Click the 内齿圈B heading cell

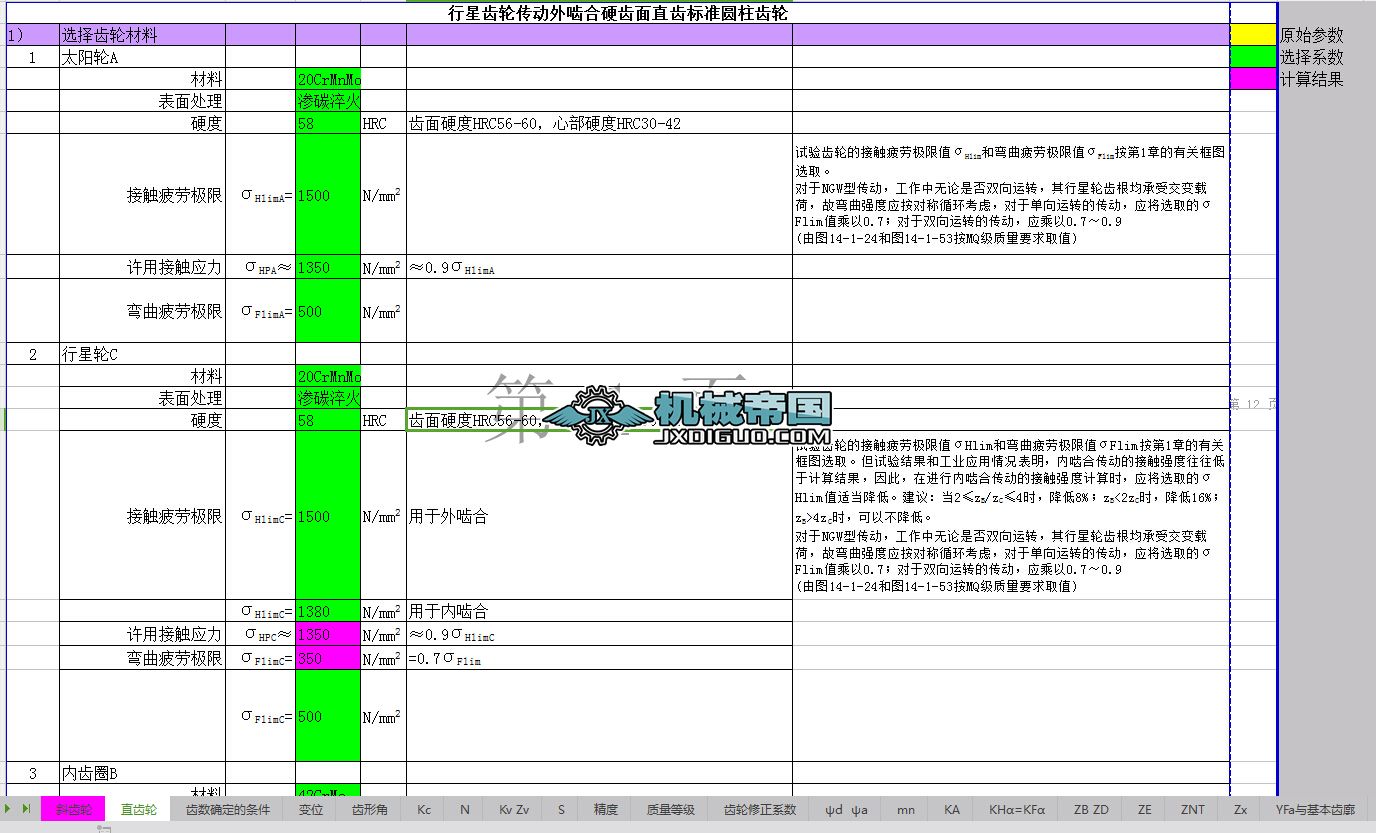click(x=142, y=773)
